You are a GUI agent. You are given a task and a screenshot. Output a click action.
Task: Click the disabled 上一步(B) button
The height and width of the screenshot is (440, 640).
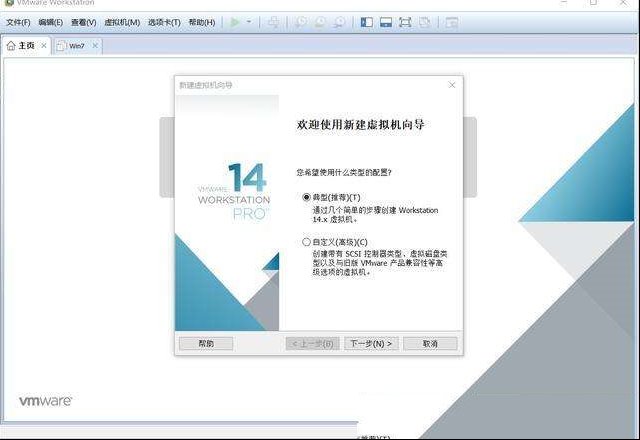click(x=313, y=344)
